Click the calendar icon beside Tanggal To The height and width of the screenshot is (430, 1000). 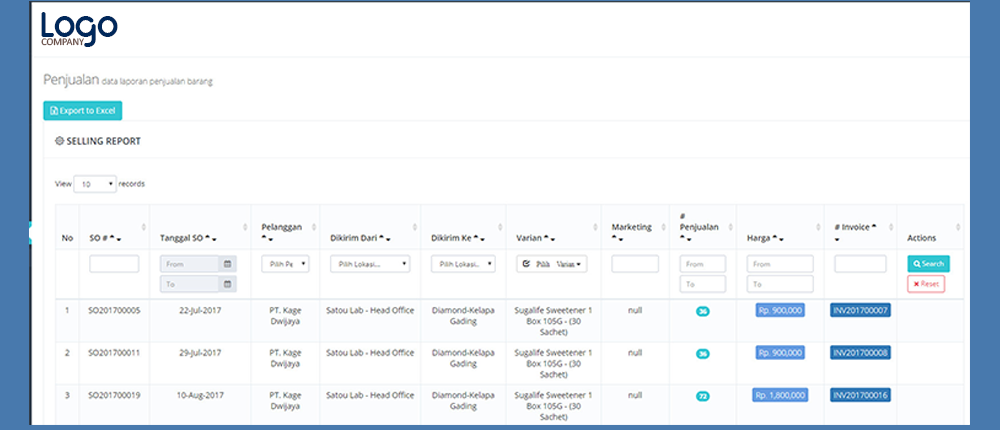(x=227, y=284)
